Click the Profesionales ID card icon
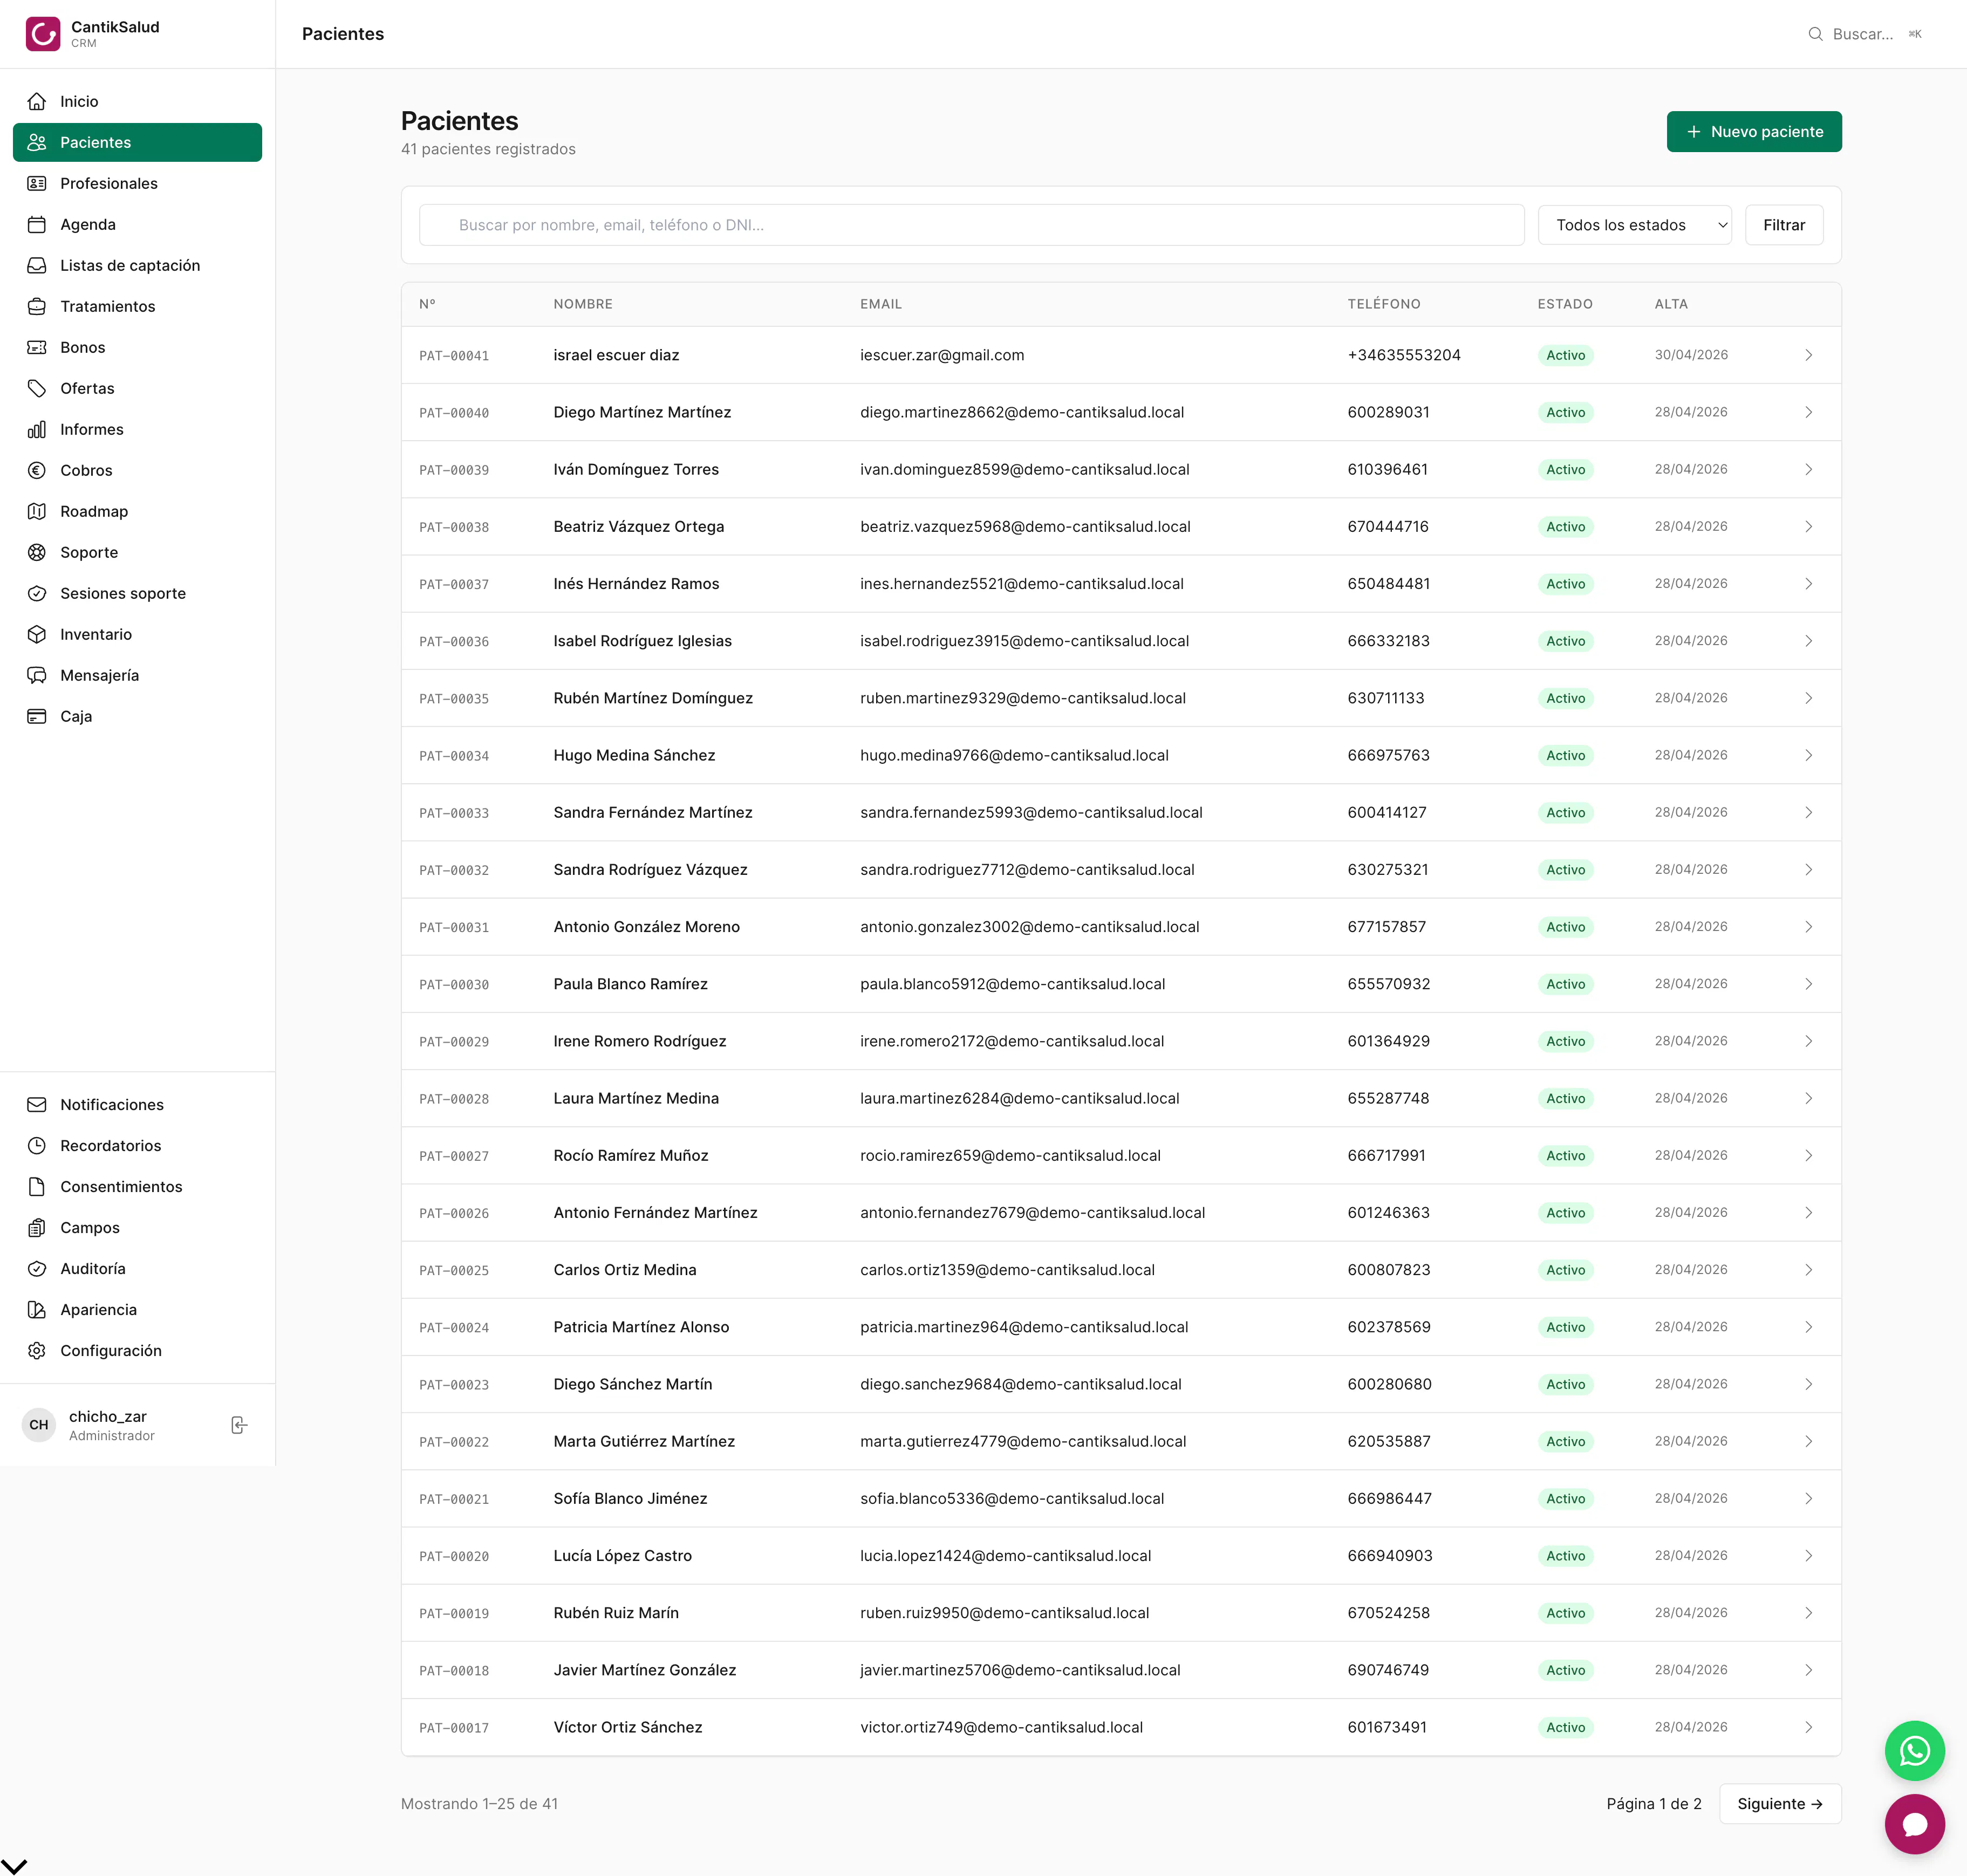The height and width of the screenshot is (1876, 1967). [x=37, y=183]
